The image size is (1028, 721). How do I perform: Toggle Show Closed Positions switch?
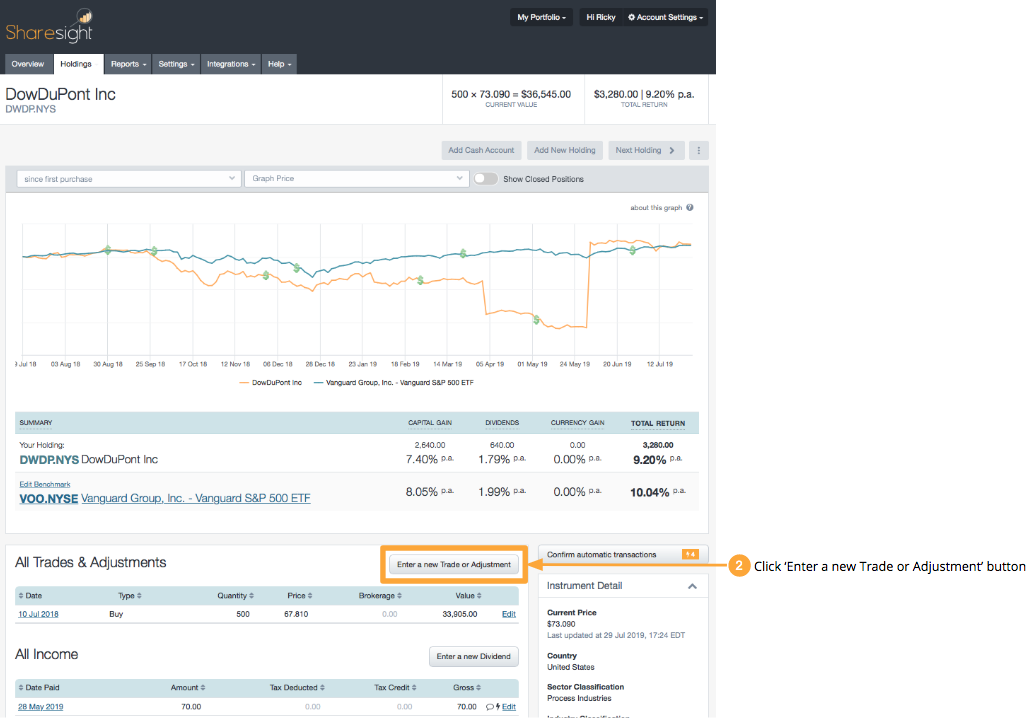click(485, 179)
